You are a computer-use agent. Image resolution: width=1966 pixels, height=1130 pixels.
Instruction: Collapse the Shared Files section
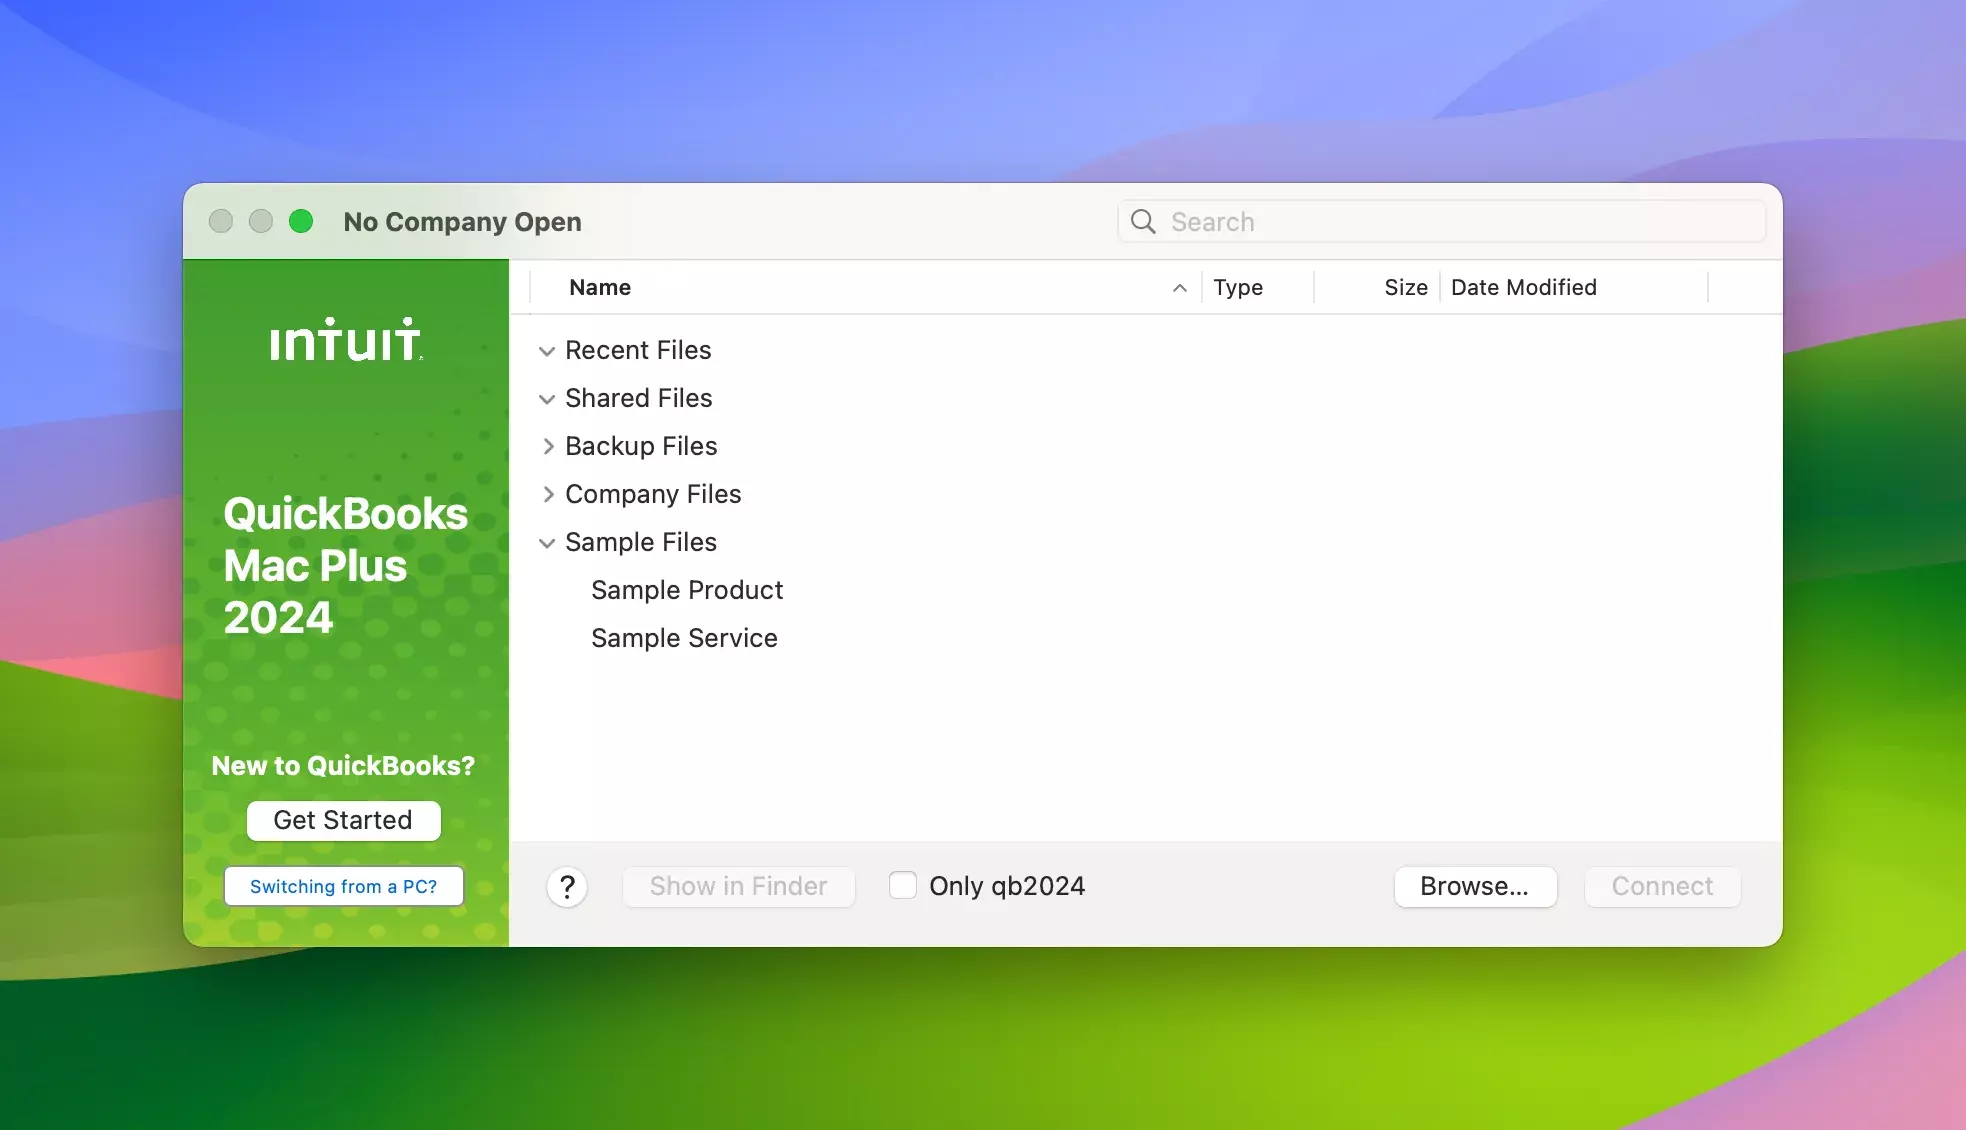[547, 399]
